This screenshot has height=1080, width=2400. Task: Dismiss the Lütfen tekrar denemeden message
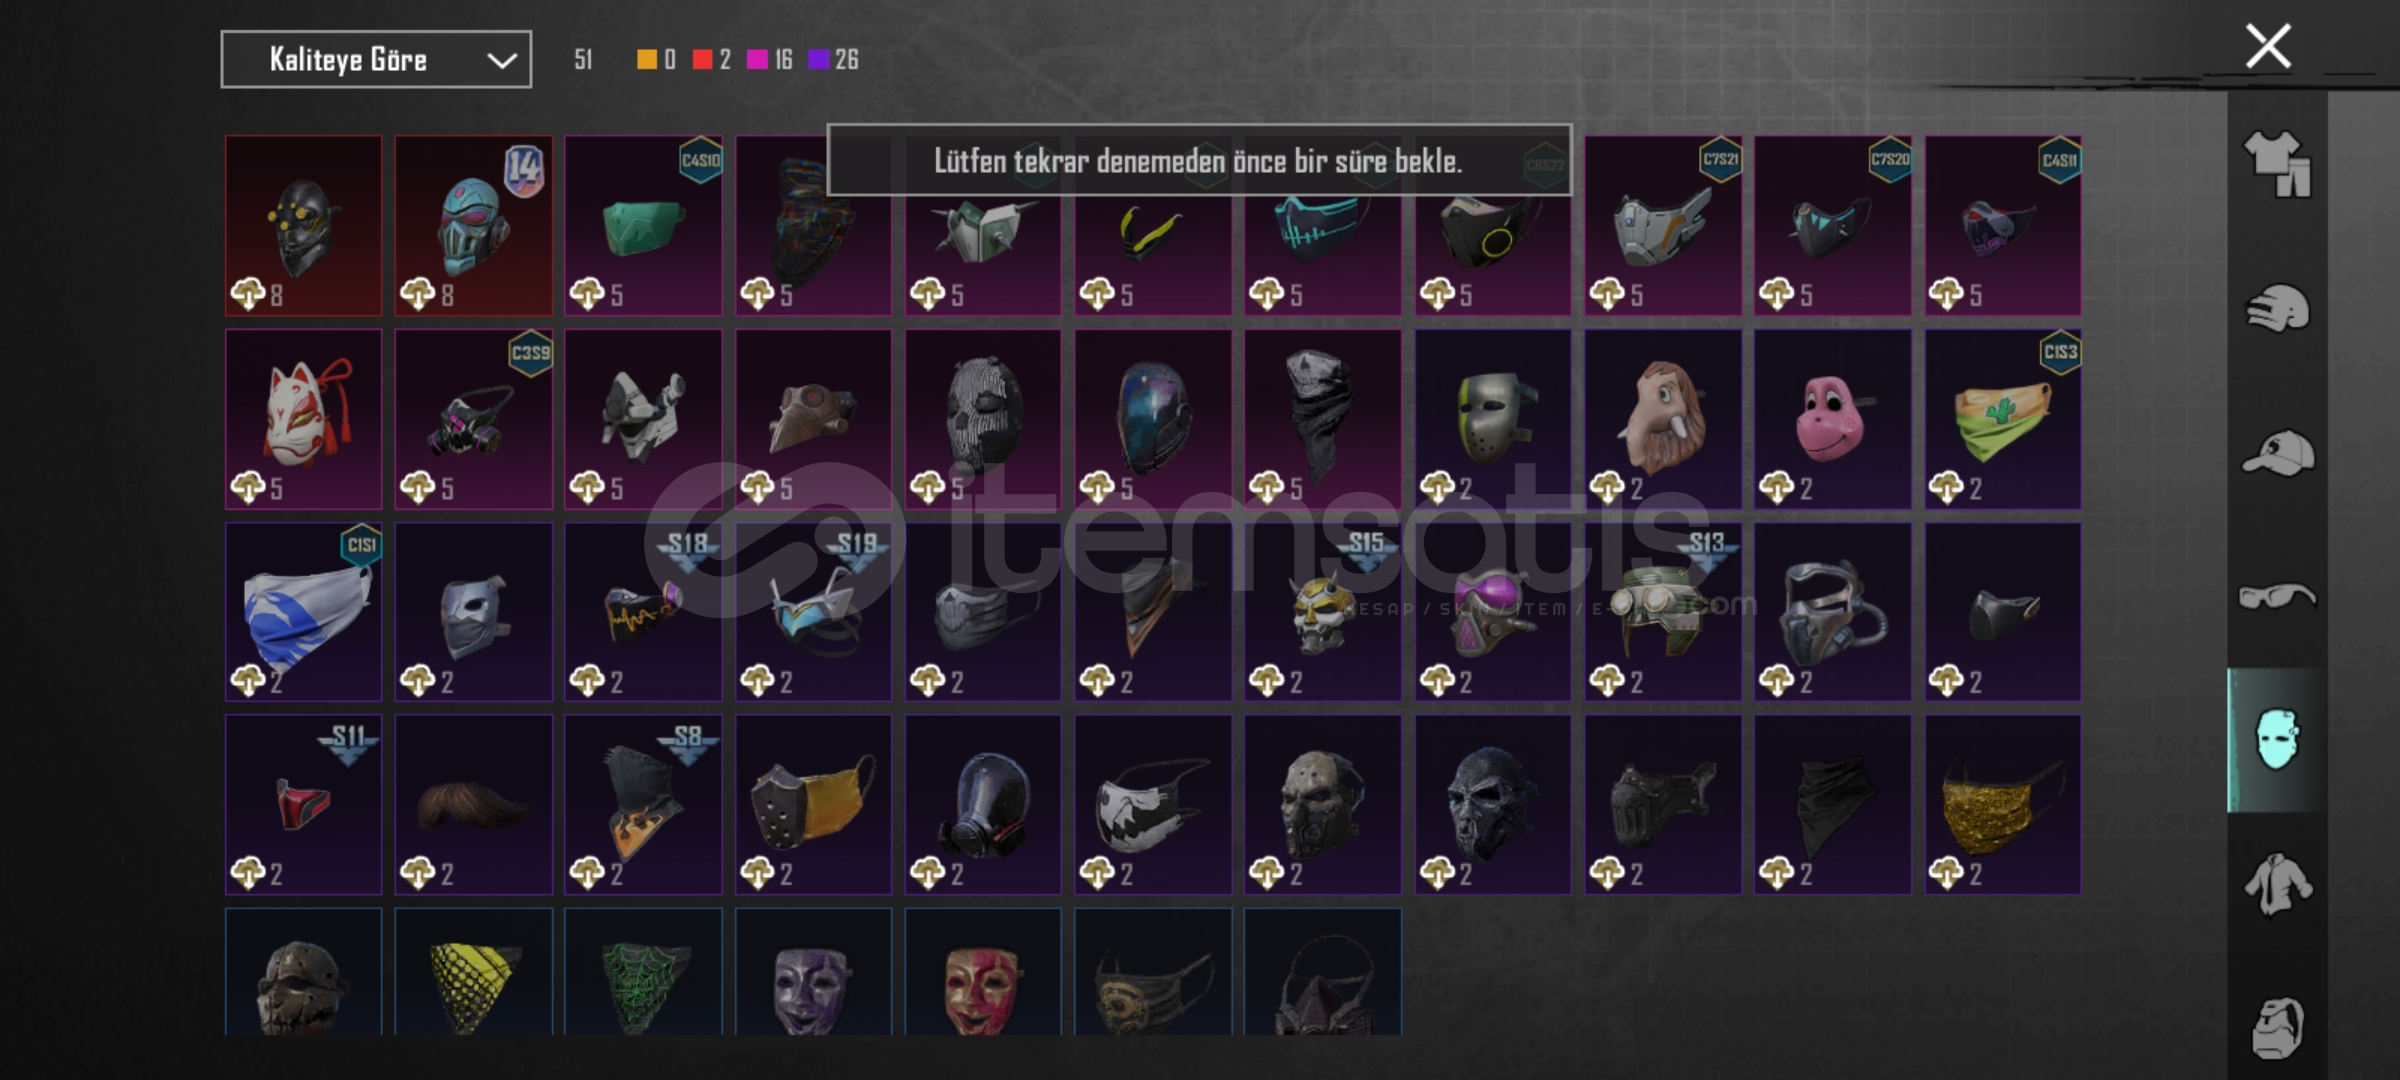tap(1199, 160)
